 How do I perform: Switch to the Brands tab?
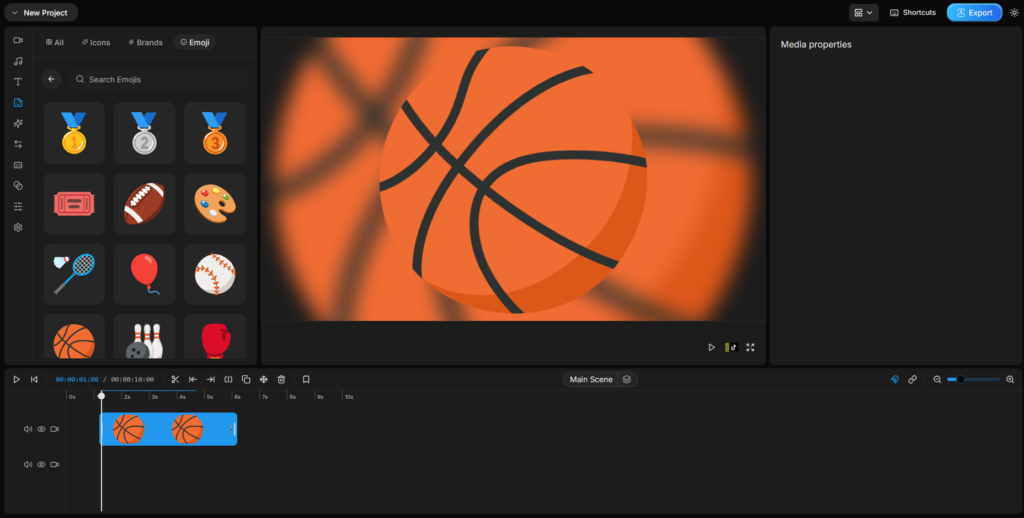(x=145, y=42)
